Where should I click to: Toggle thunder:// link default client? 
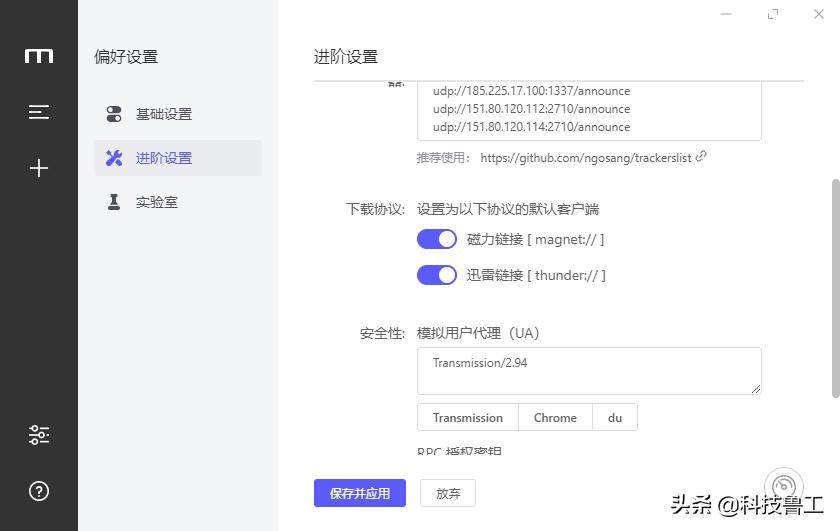437,275
